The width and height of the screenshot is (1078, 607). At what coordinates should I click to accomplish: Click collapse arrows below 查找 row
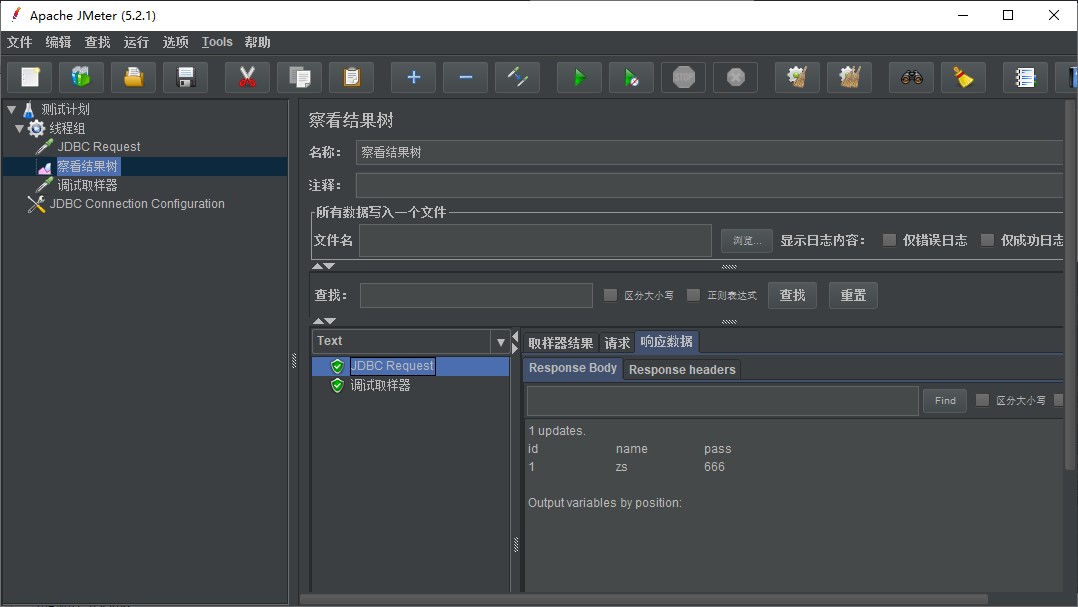[324, 321]
